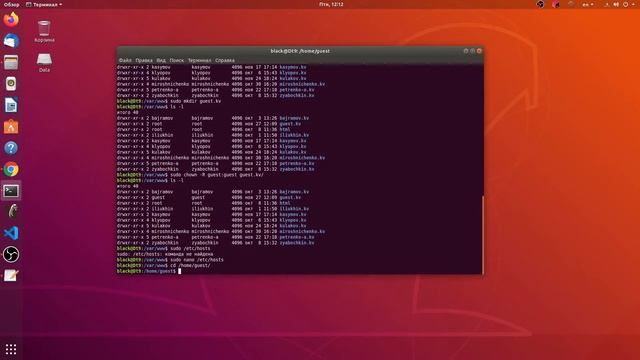Open Ubuntu Software from the dock

[x=11, y=127]
